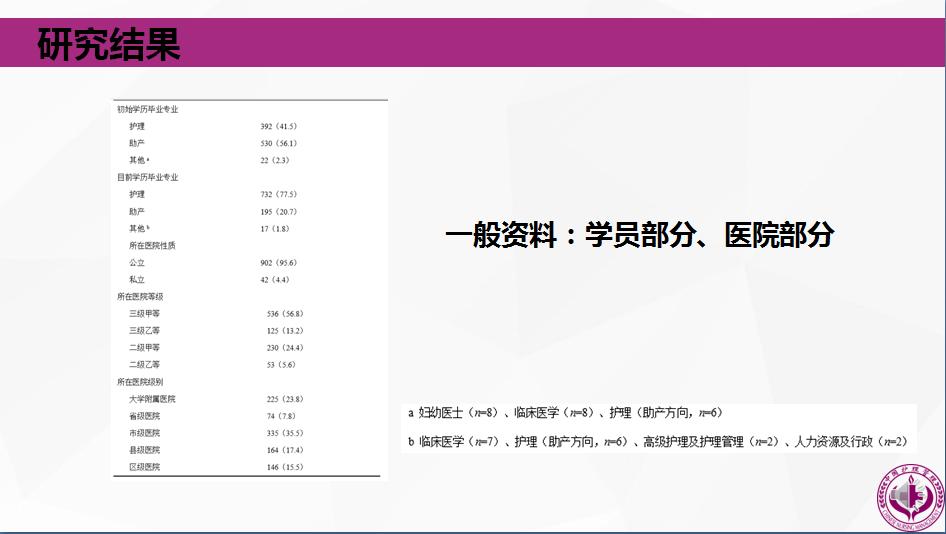The image size is (946, 534).
Task: Click '护理' label beside 732 (77.5)
Action: (137, 194)
